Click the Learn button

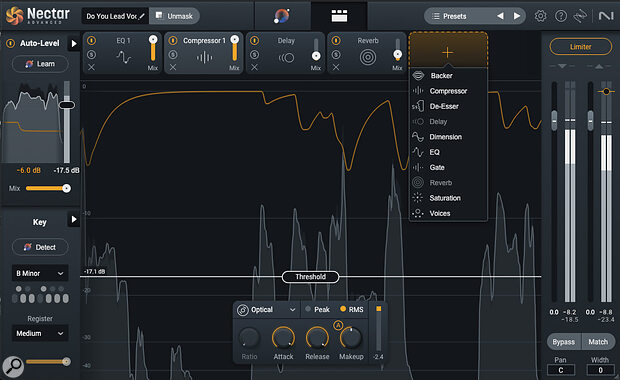(x=40, y=64)
